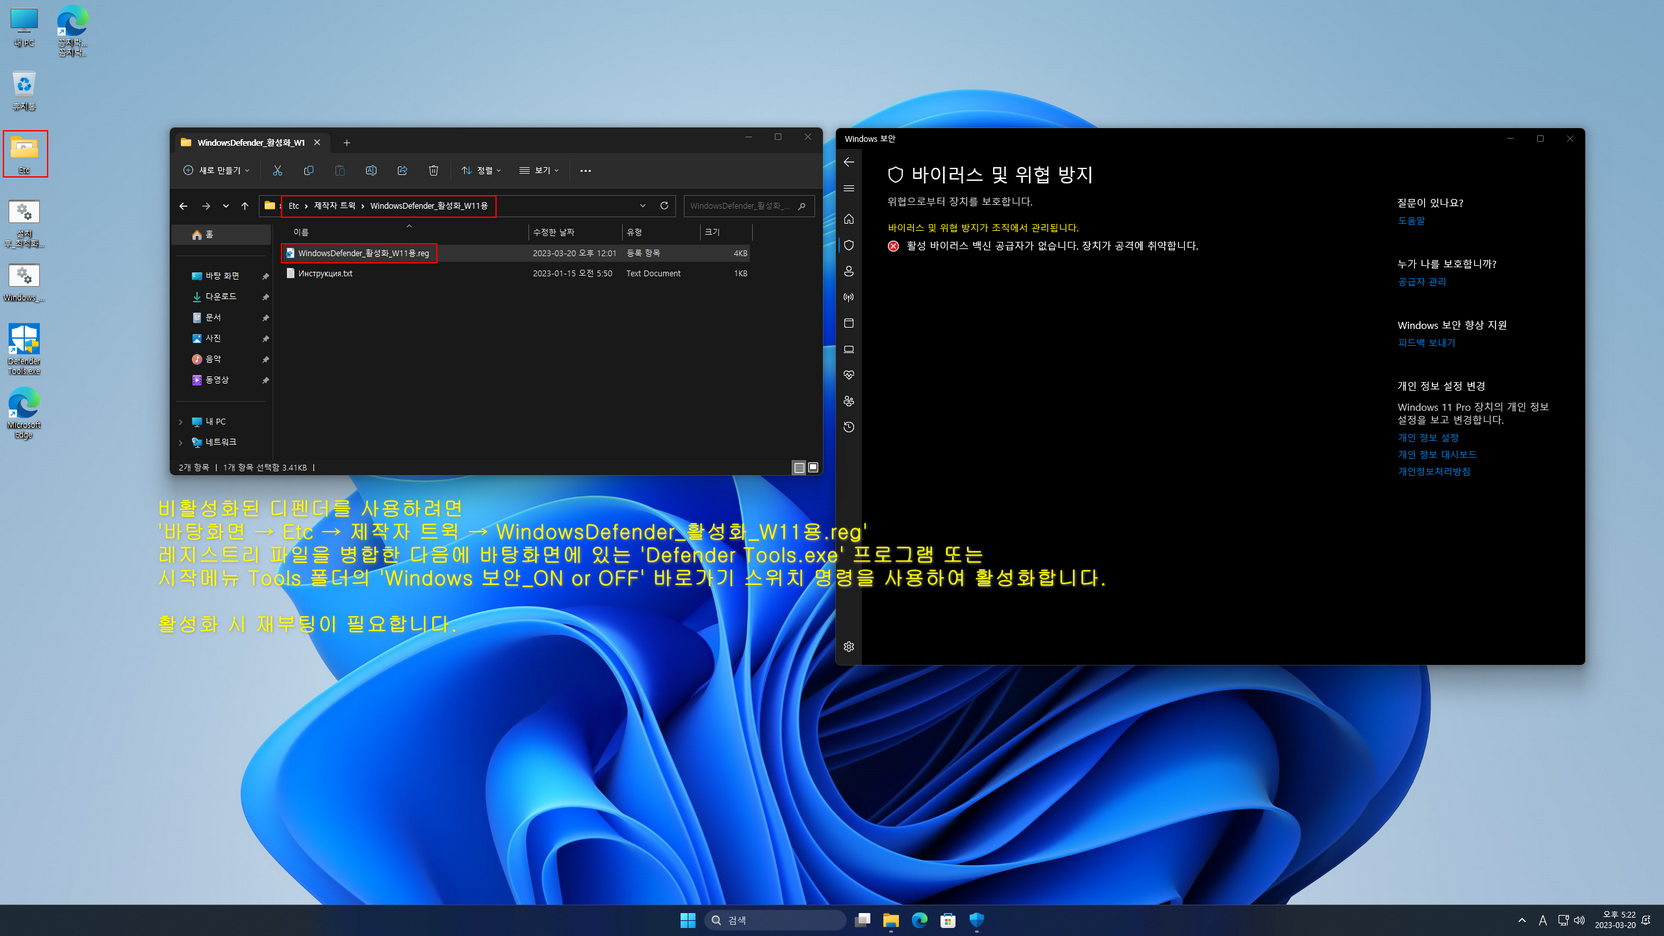Close the WindowsDefender Explorer tab
The height and width of the screenshot is (936, 1664).
tap(317, 143)
